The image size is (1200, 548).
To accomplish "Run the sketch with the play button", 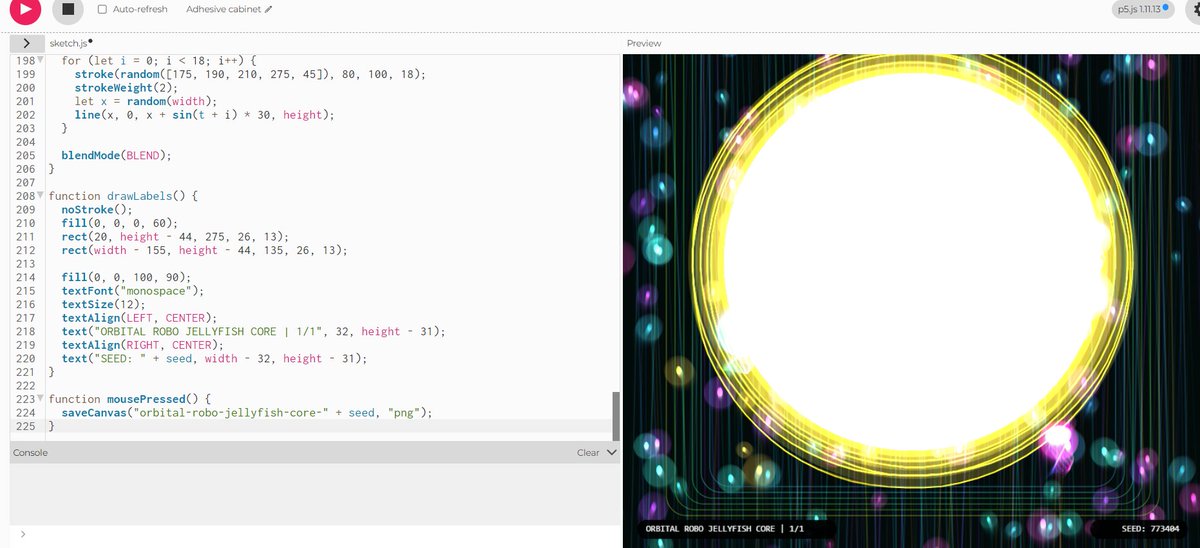I will 24,9.
